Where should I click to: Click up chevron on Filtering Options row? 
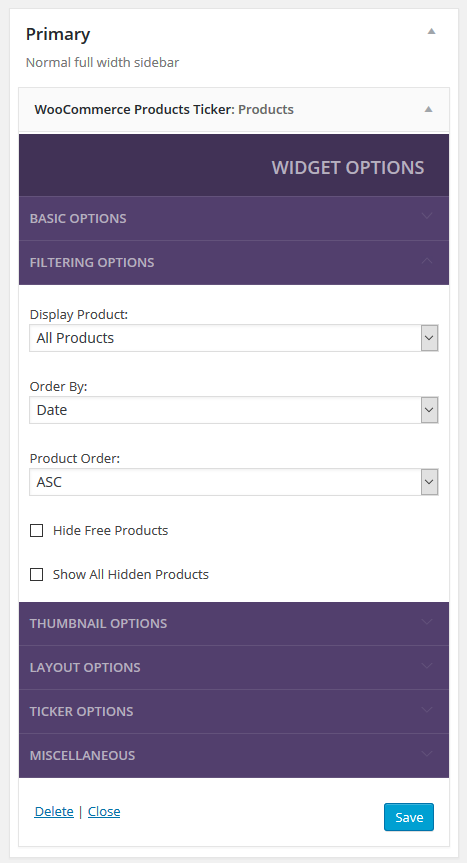pyautogui.click(x=427, y=260)
